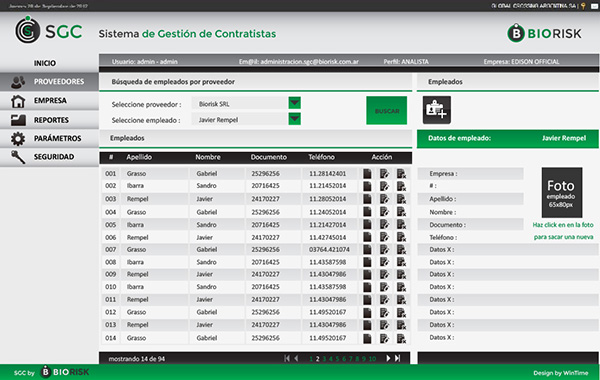The height and width of the screenshot is (380, 600).
Task: View document for employee row 001
Action: (367, 174)
